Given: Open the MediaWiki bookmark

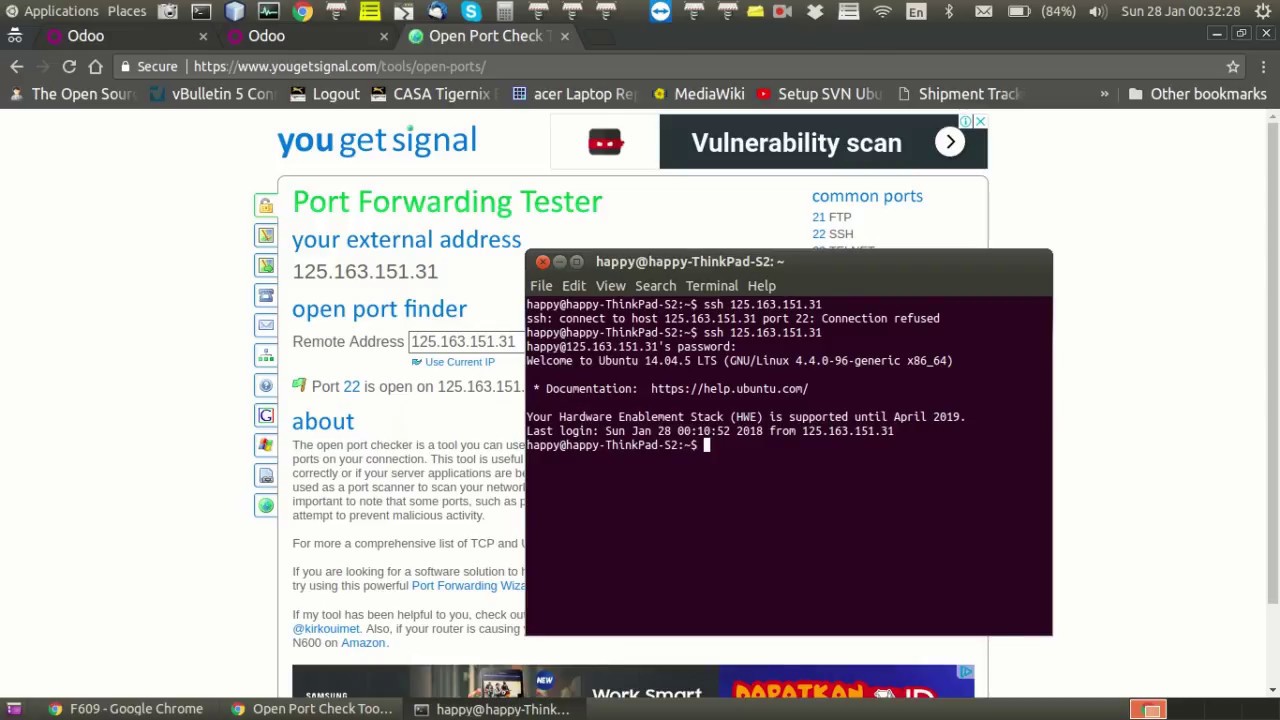Looking at the screenshot, I should point(698,94).
